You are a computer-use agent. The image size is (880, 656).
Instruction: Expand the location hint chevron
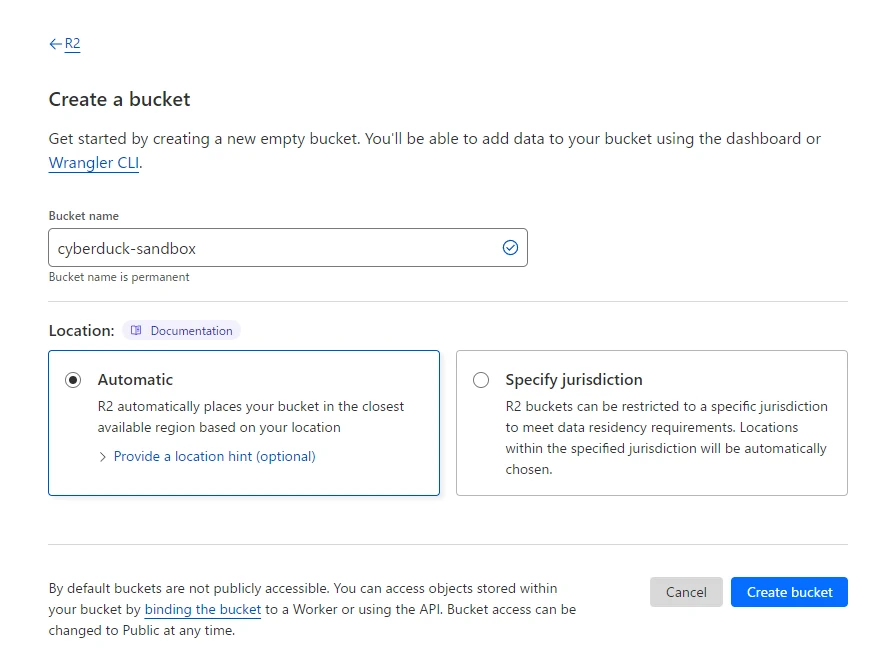(102, 457)
